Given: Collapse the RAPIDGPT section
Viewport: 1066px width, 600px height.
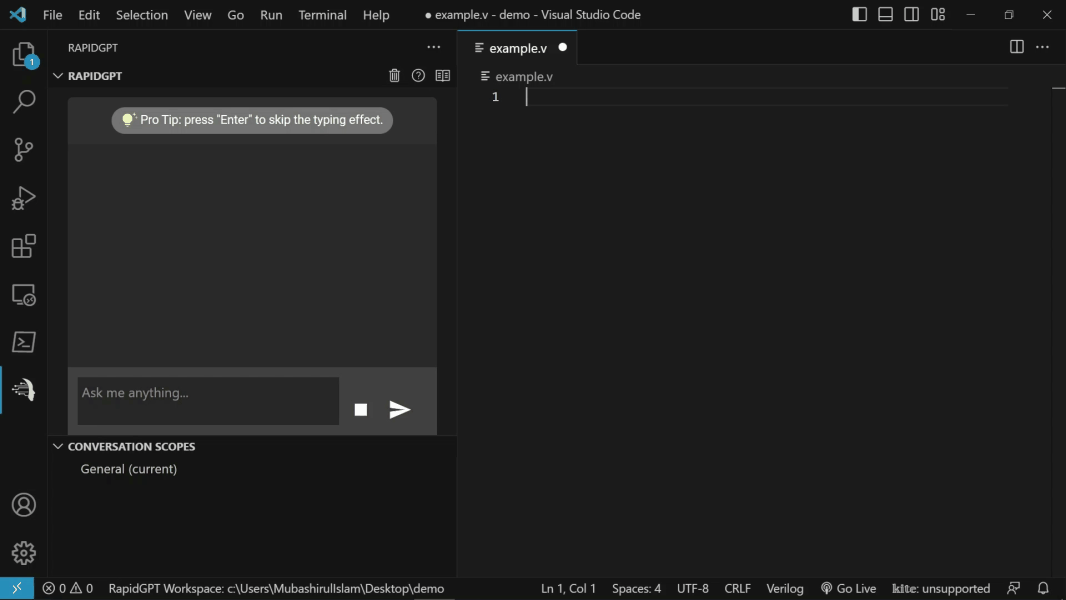Looking at the screenshot, I should (58, 75).
